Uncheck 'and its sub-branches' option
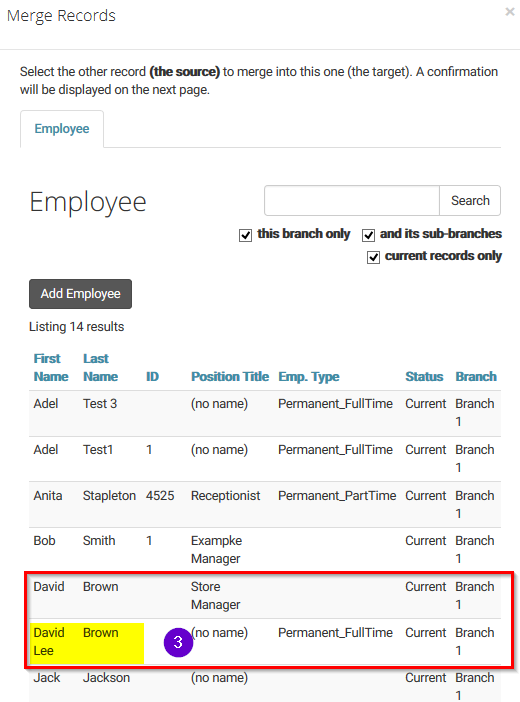This screenshot has width=520, height=702. [369, 235]
